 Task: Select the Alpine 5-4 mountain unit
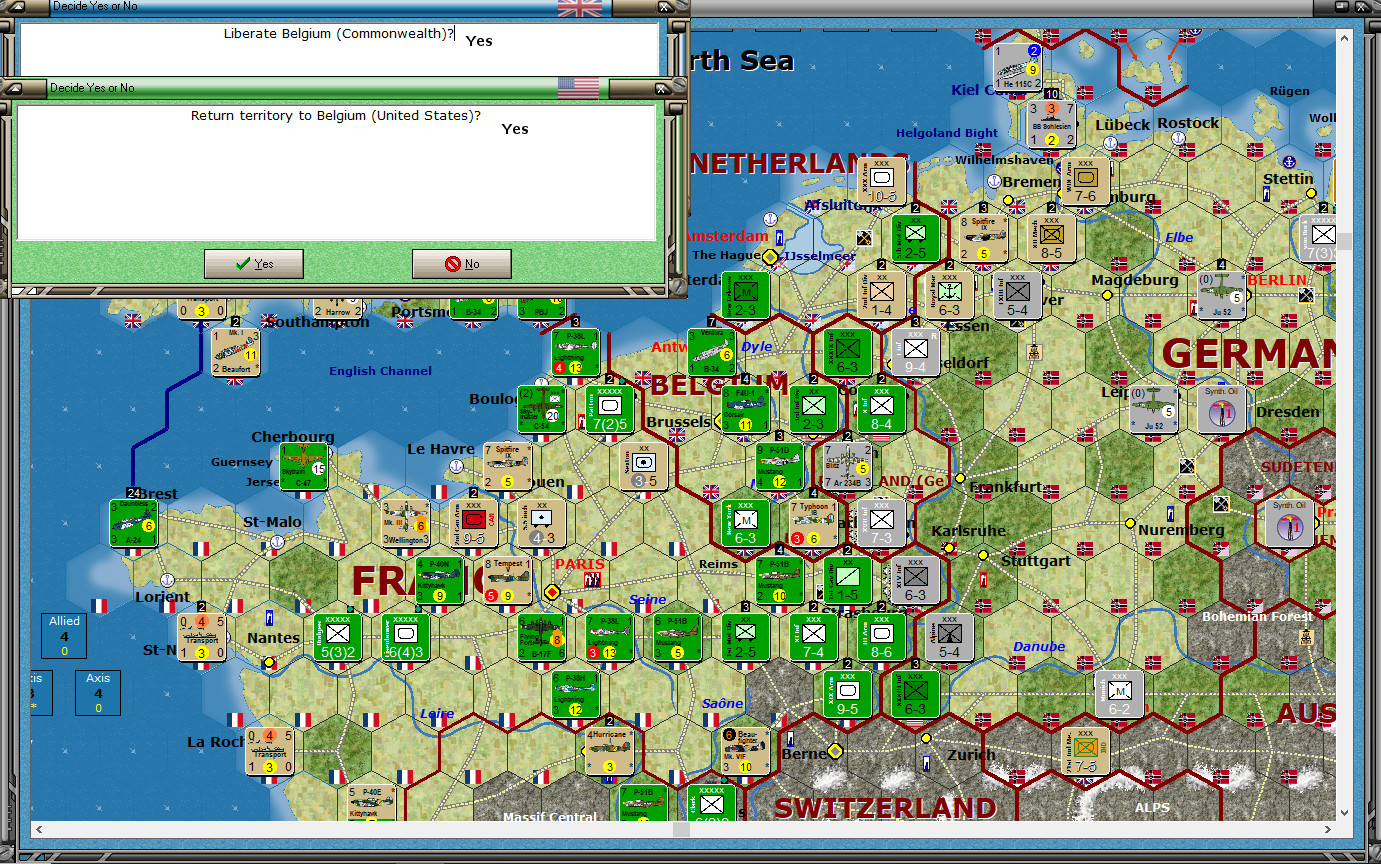[x=950, y=637]
